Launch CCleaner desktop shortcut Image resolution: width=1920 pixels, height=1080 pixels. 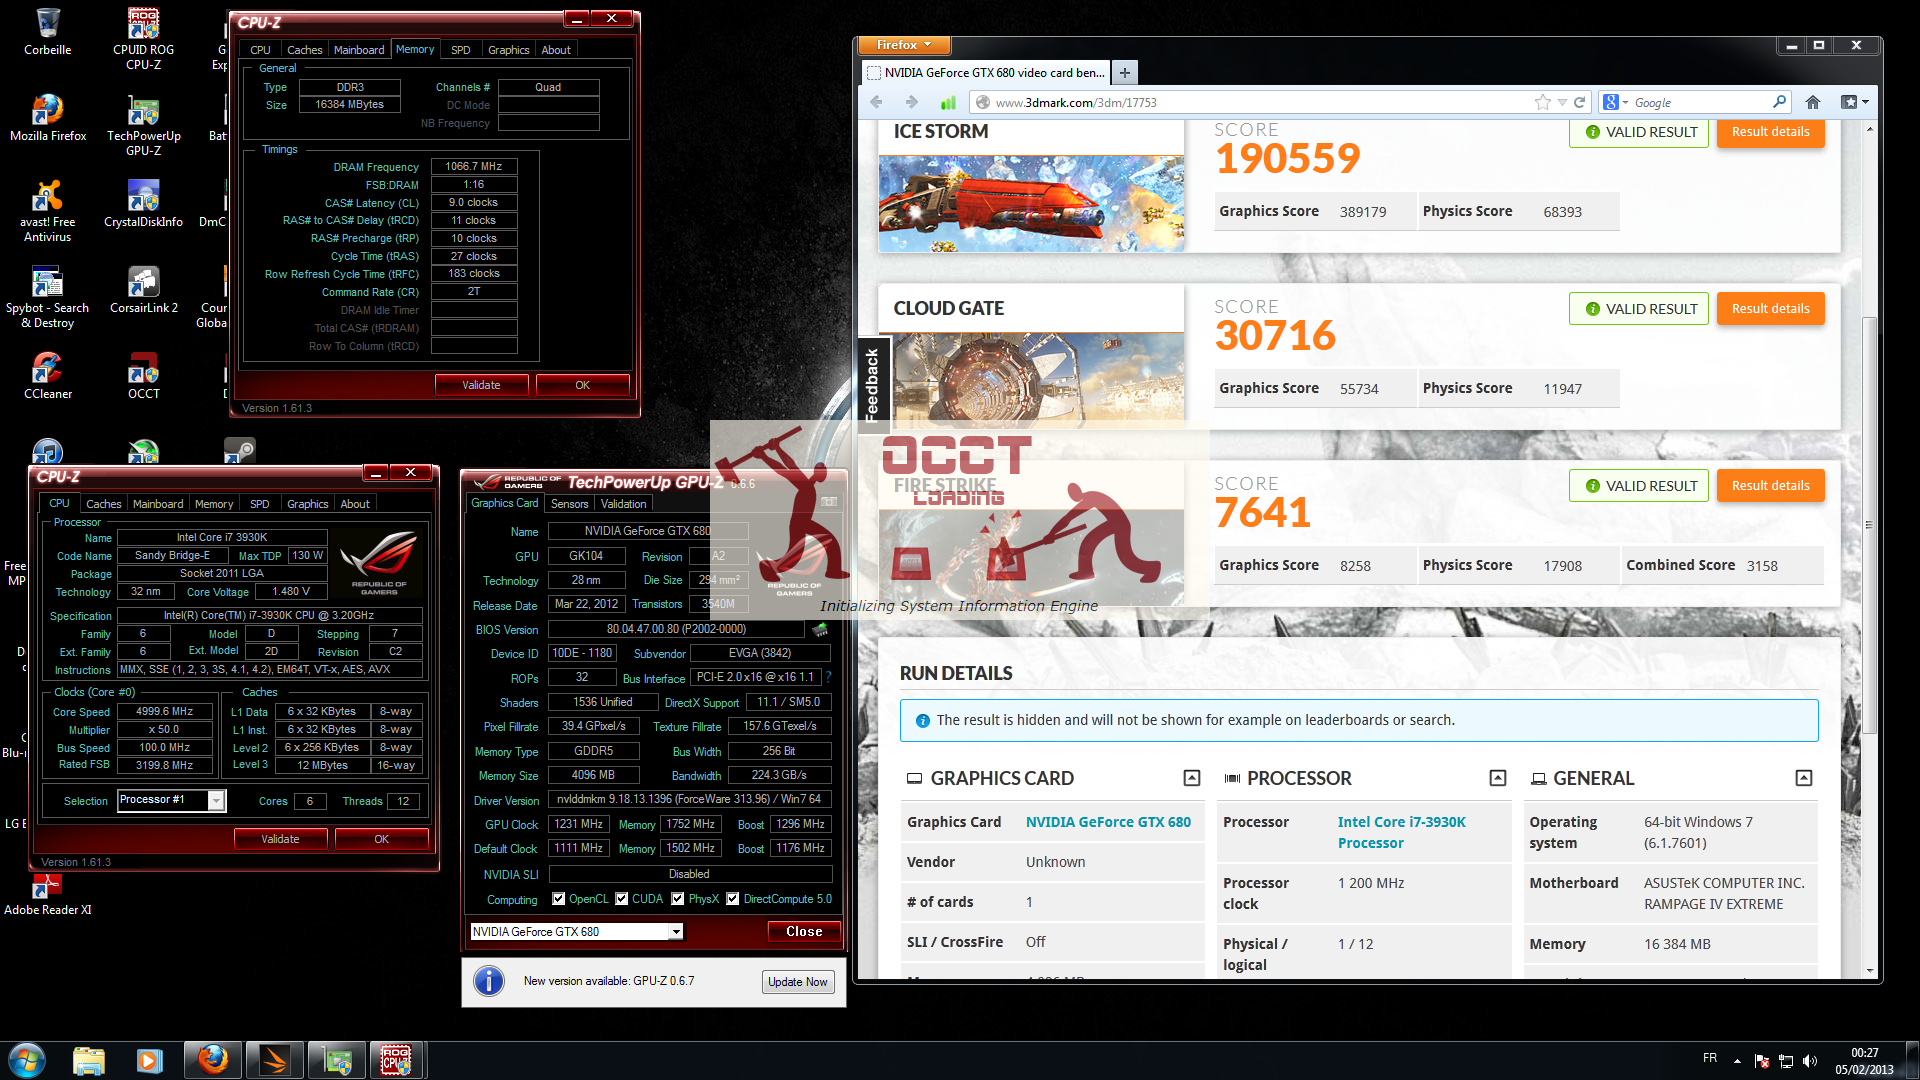click(47, 376)
